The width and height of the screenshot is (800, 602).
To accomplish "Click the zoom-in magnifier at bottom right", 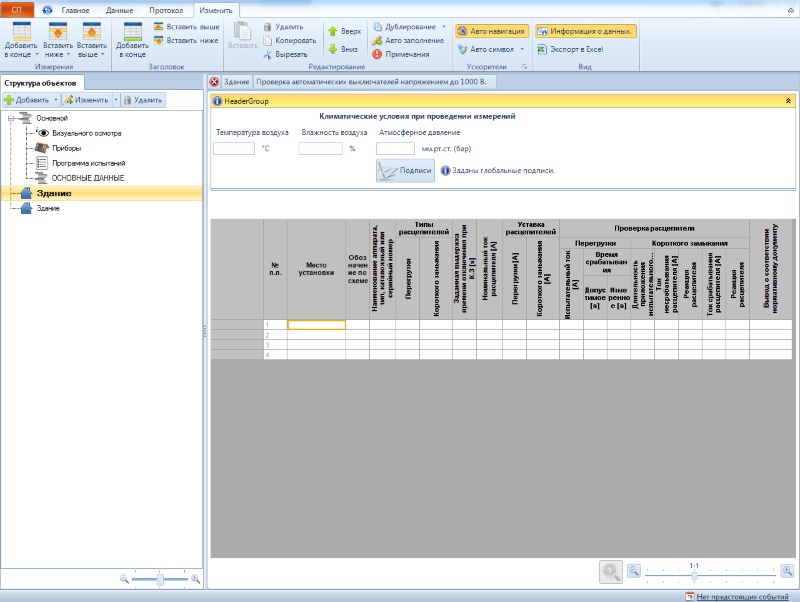I will click(x=787, y=571).
